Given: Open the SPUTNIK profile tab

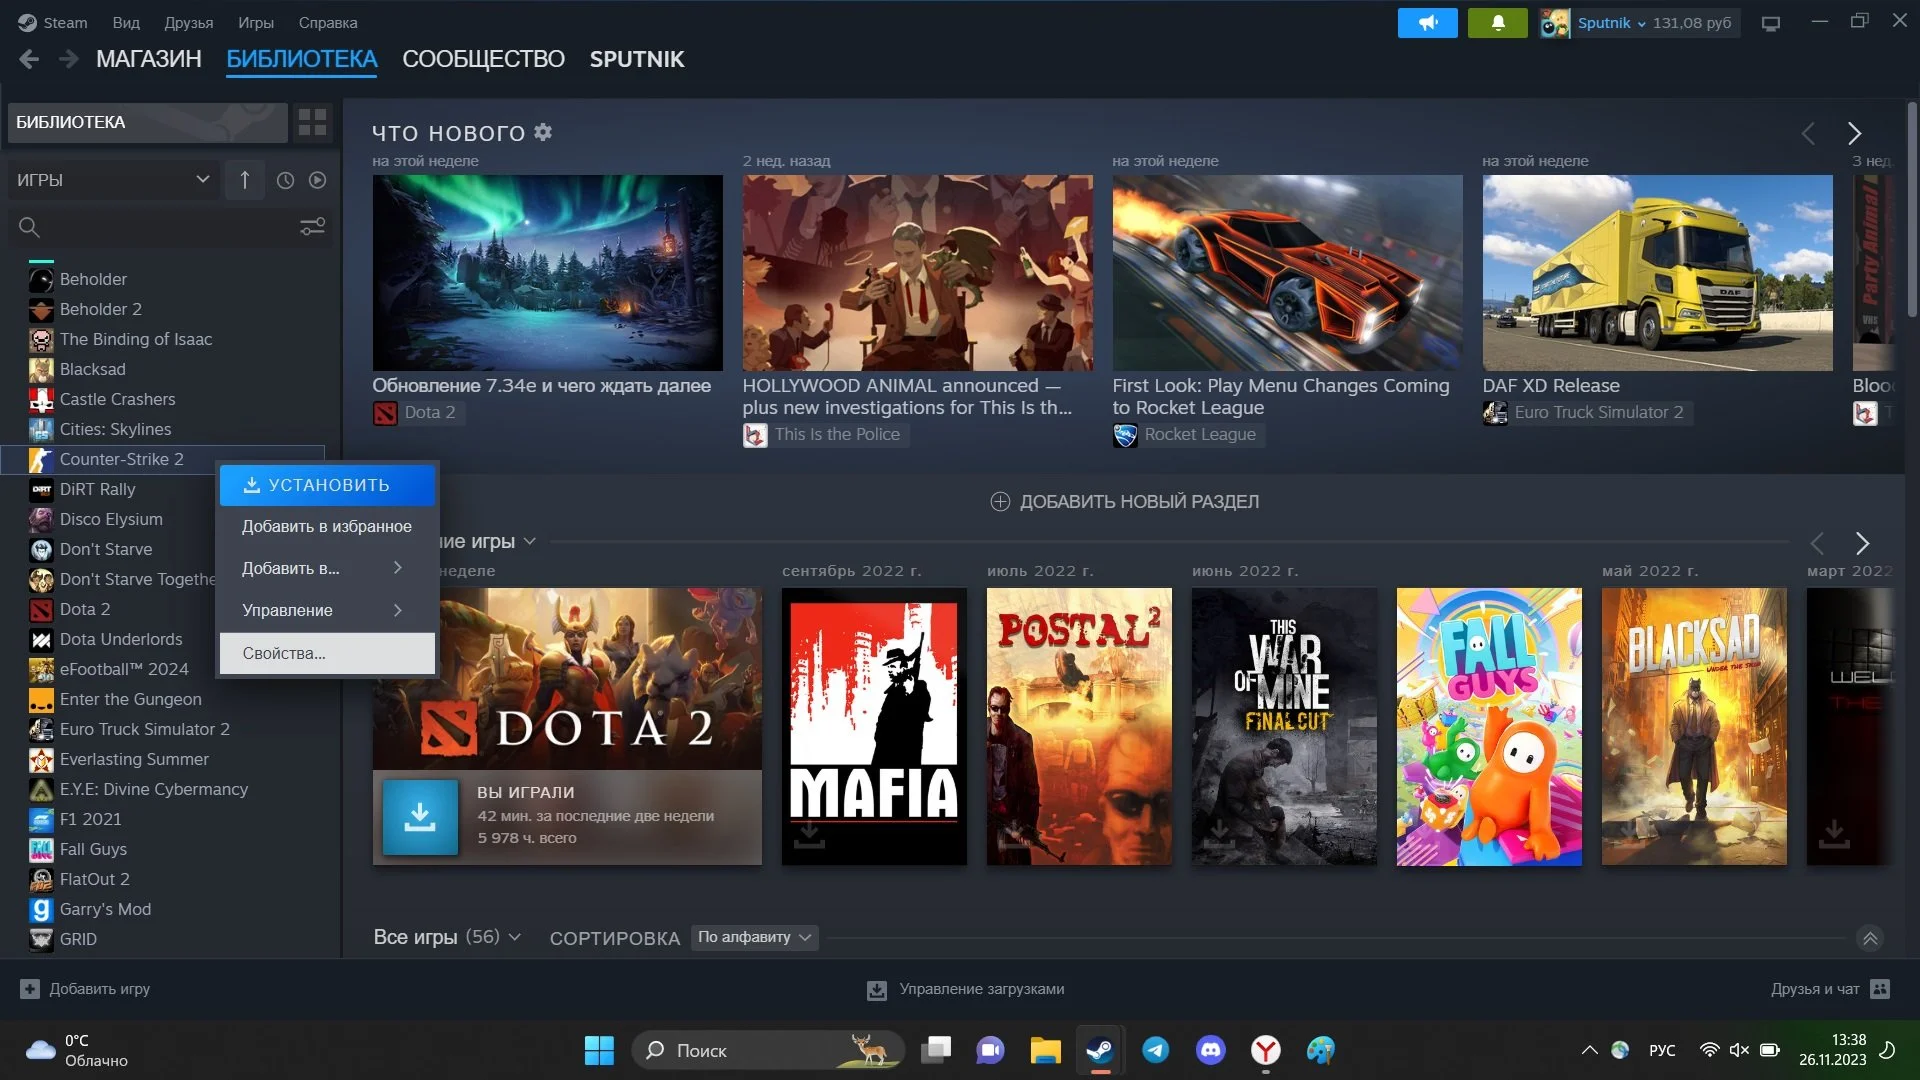Looking at the screenshot, I should (637, 59).
